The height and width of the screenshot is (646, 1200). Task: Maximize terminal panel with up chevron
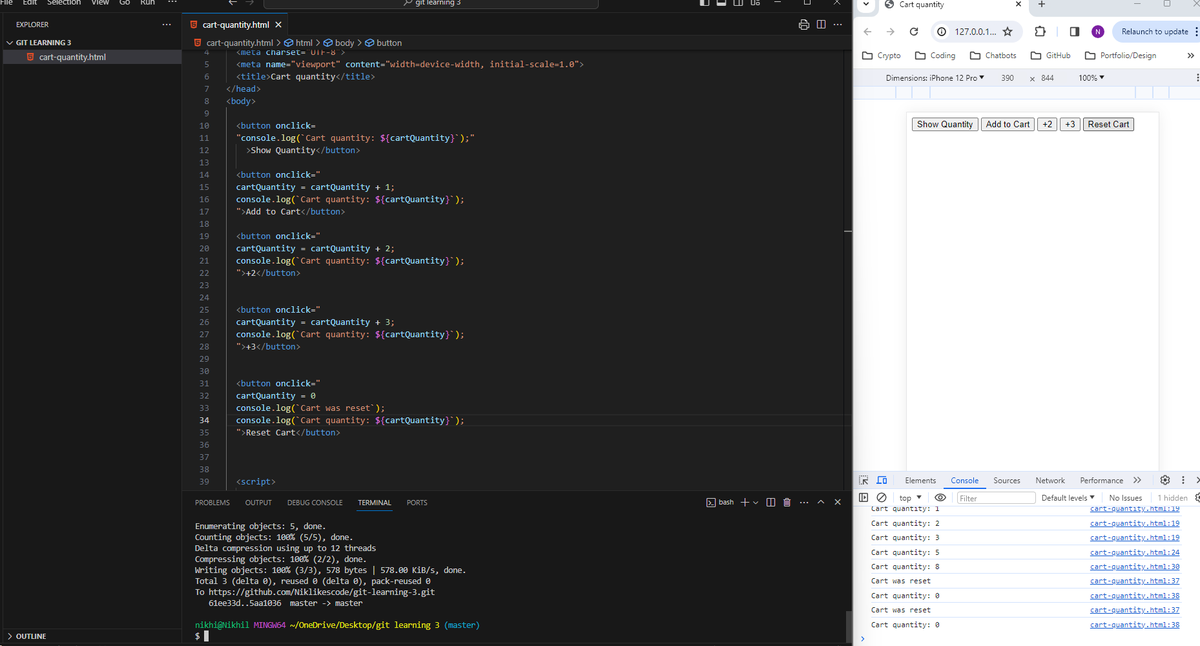[821, 502]
